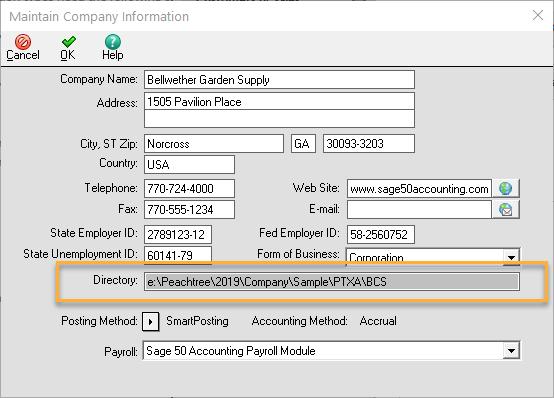Viewport: 554px width, 398px height.
Task: Open web site with the globe icon
Action: (x=506, y=188)
